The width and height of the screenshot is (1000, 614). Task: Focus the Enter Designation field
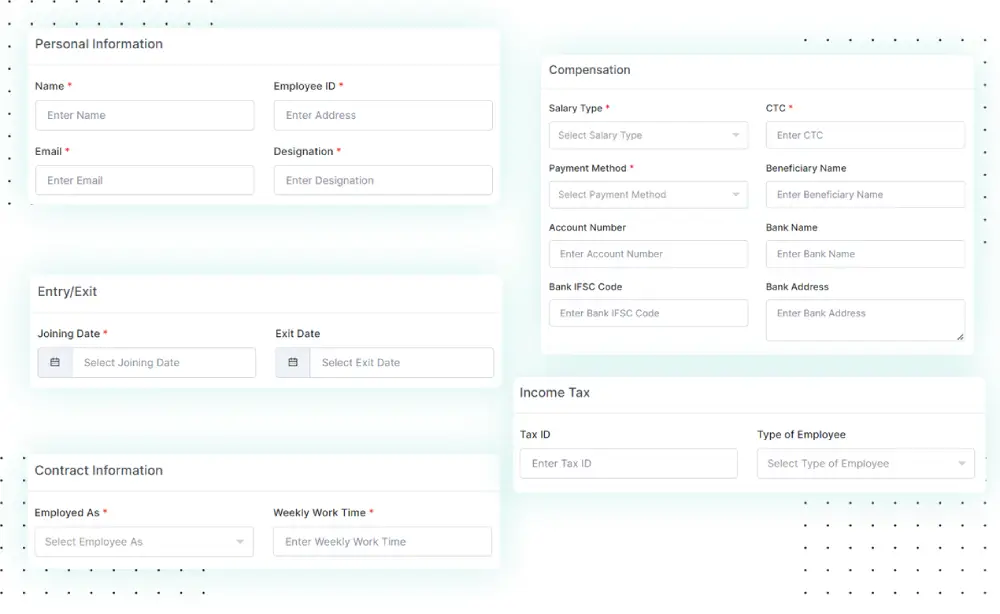tap(383, 180)
